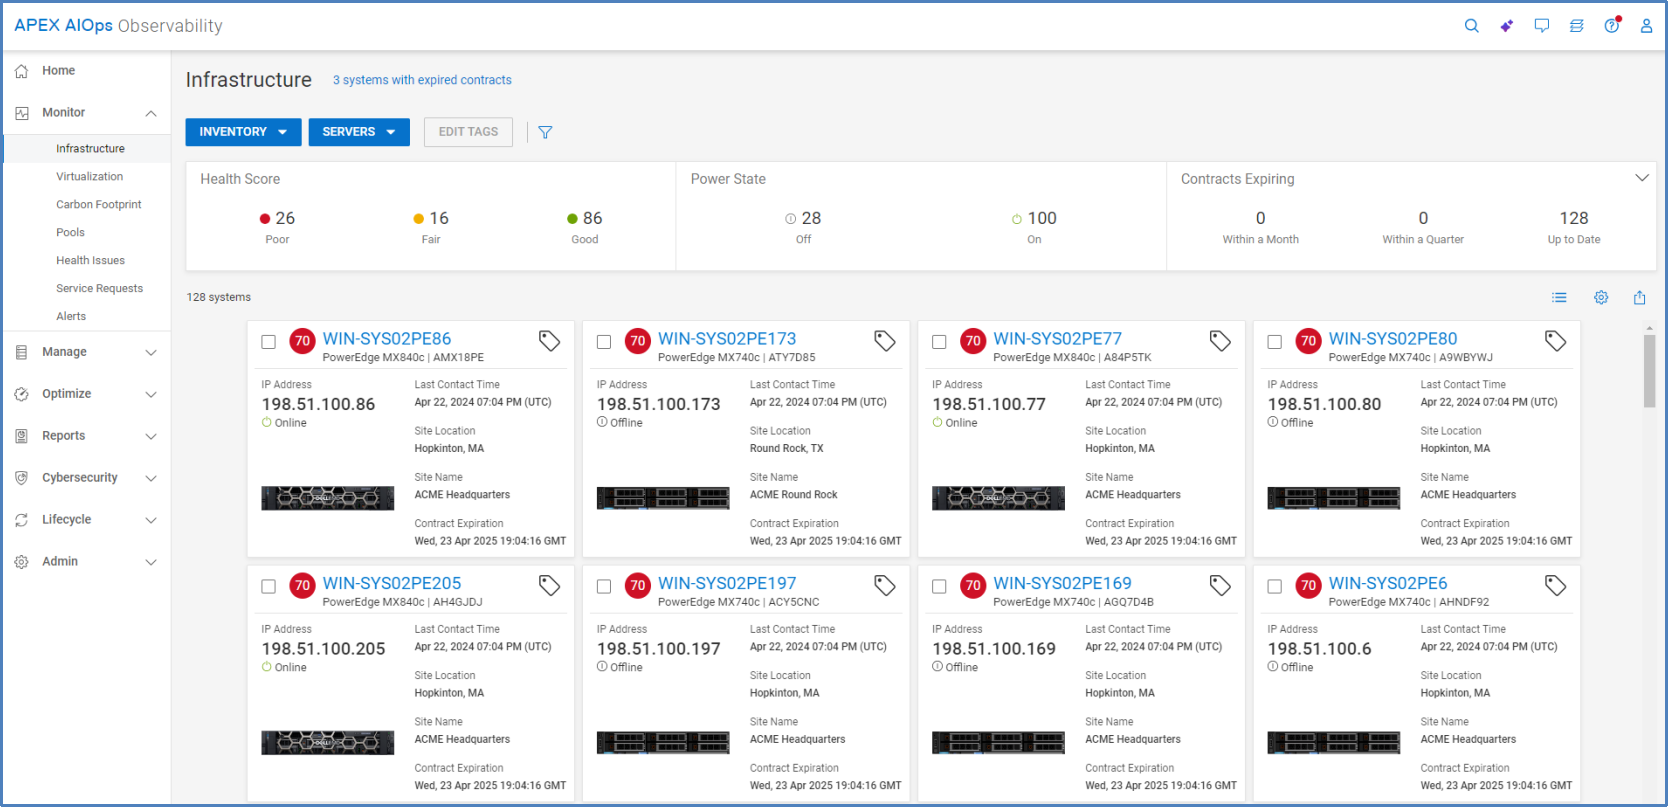Viewport: 1669px width, 808px height.
Task: Click the Home house icon
Action: tap(21, 71)
